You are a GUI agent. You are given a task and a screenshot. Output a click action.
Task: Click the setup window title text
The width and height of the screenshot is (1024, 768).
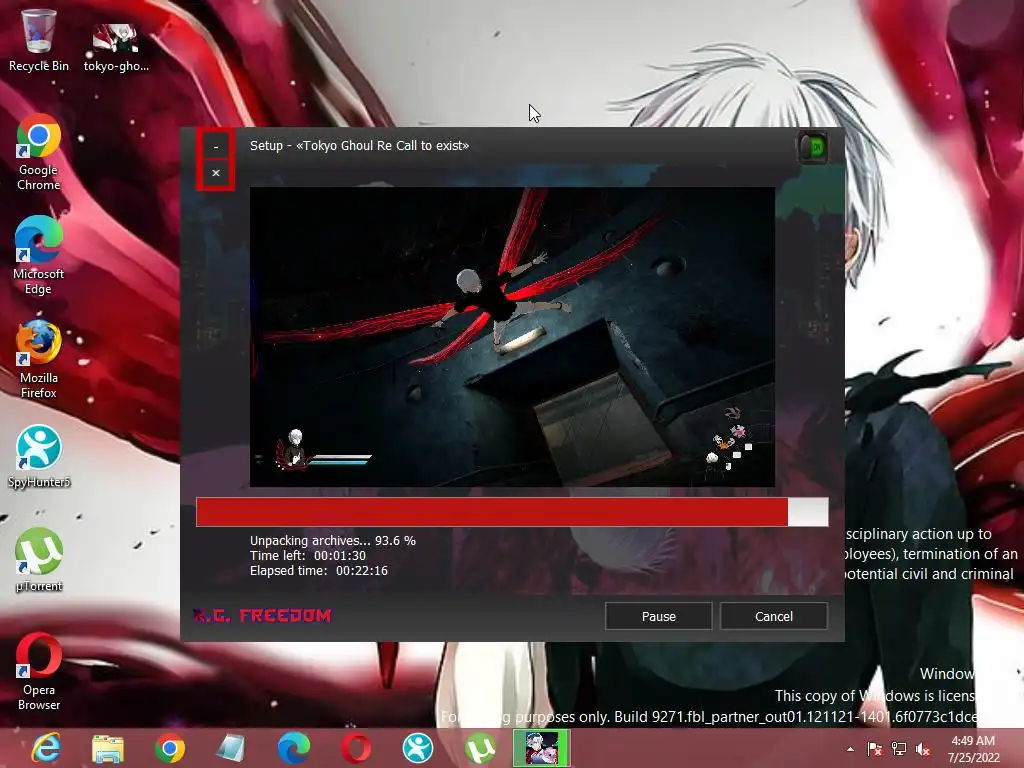(359, 146)
